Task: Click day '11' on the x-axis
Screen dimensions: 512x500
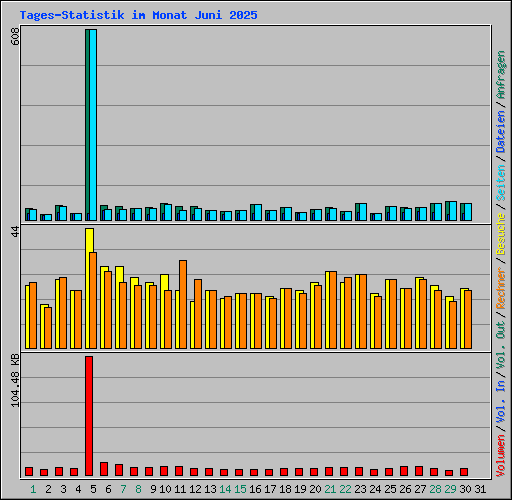Action: tap(180, 489)
